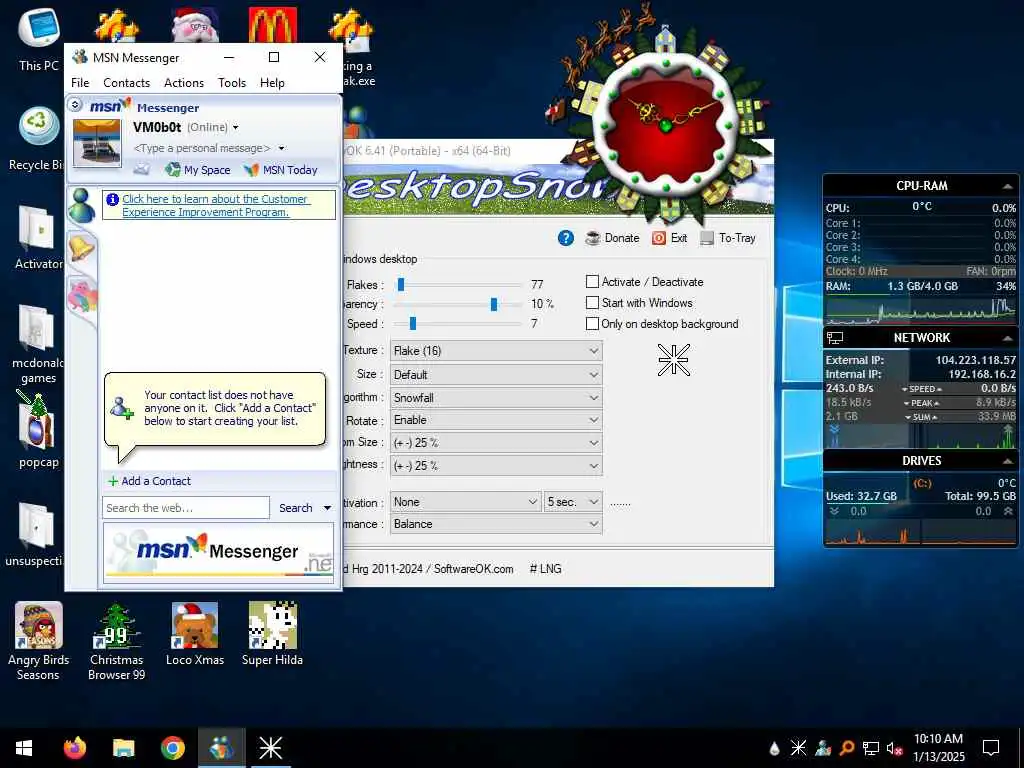Open the personal message dropdown arrow
Image resolution: width=1024 pixels, height=768 pixels.
[x=281, y=148]
